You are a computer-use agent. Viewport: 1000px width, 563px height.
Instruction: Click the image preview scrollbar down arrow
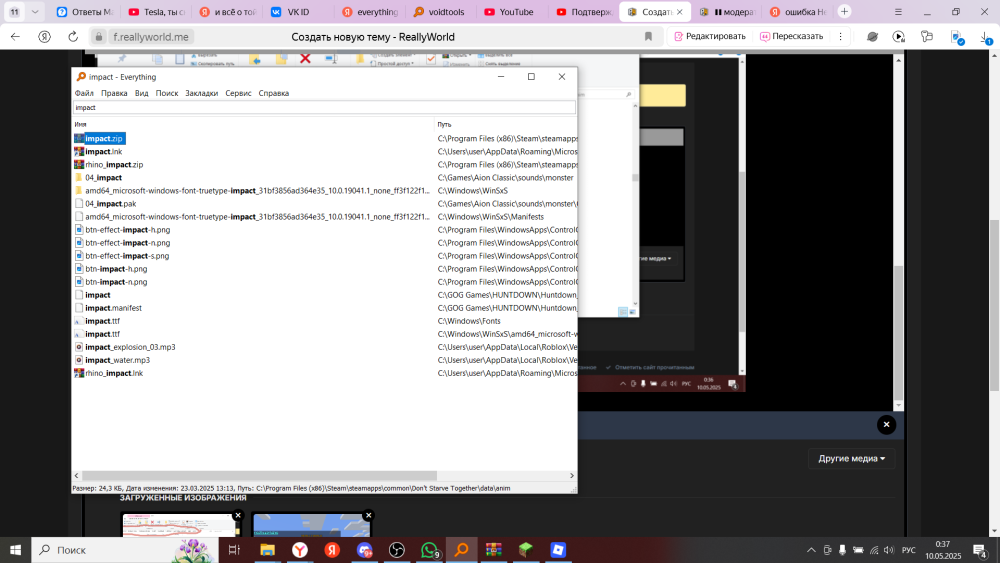point(899,406)
